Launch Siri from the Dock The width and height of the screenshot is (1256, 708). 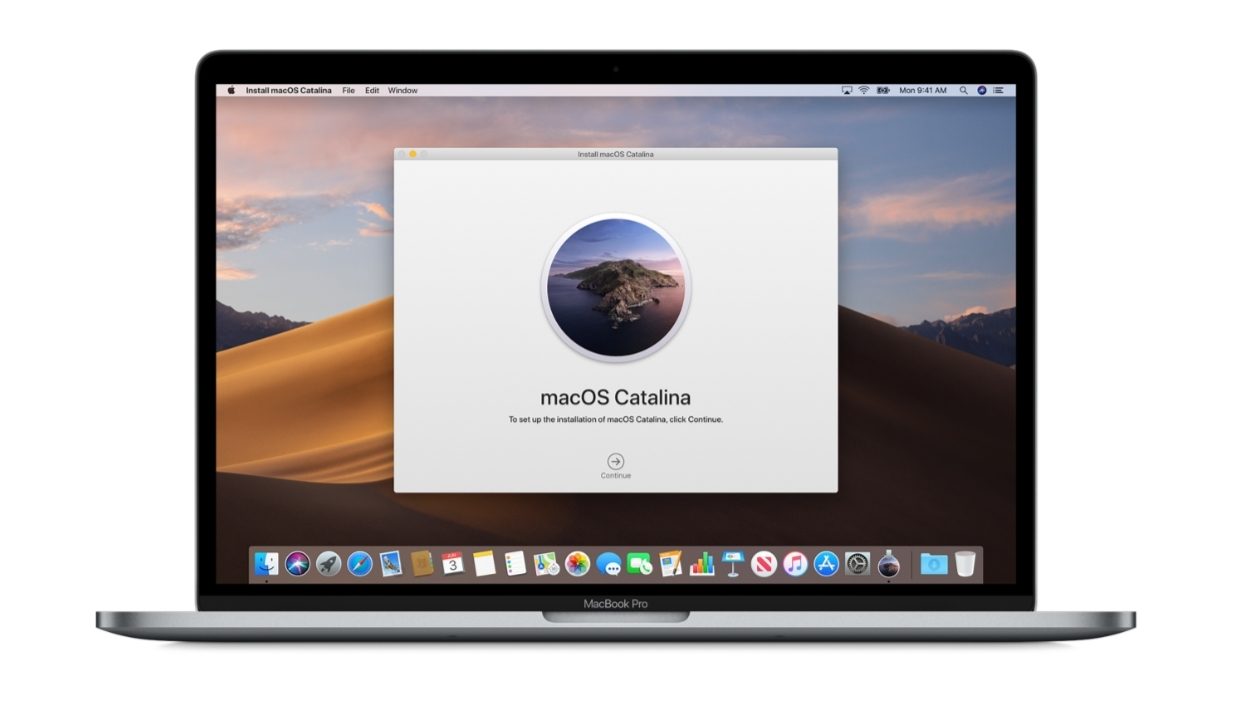click(x=297, y=564)
